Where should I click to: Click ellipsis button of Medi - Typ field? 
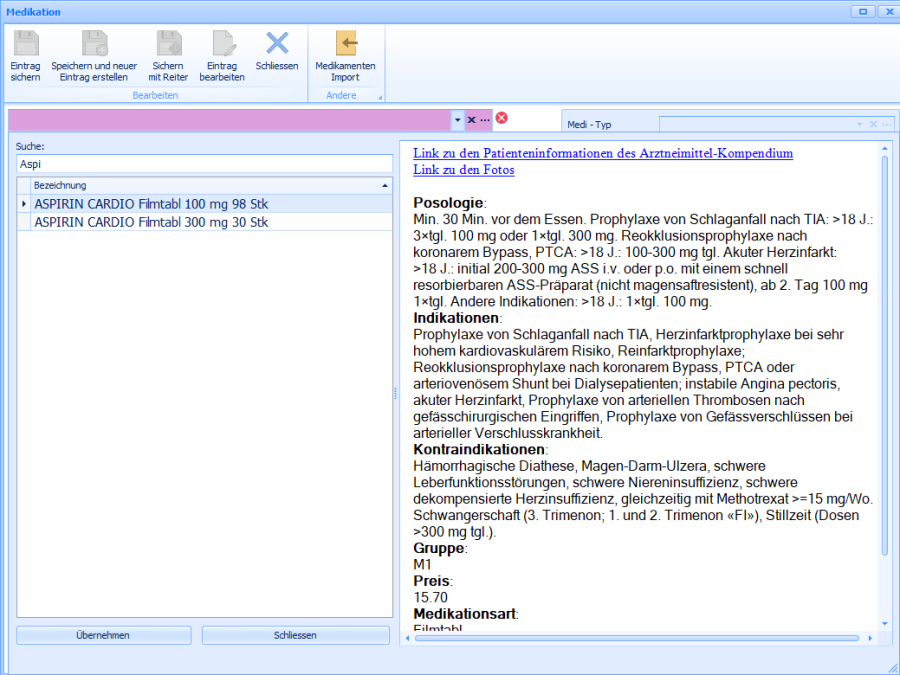887,124
